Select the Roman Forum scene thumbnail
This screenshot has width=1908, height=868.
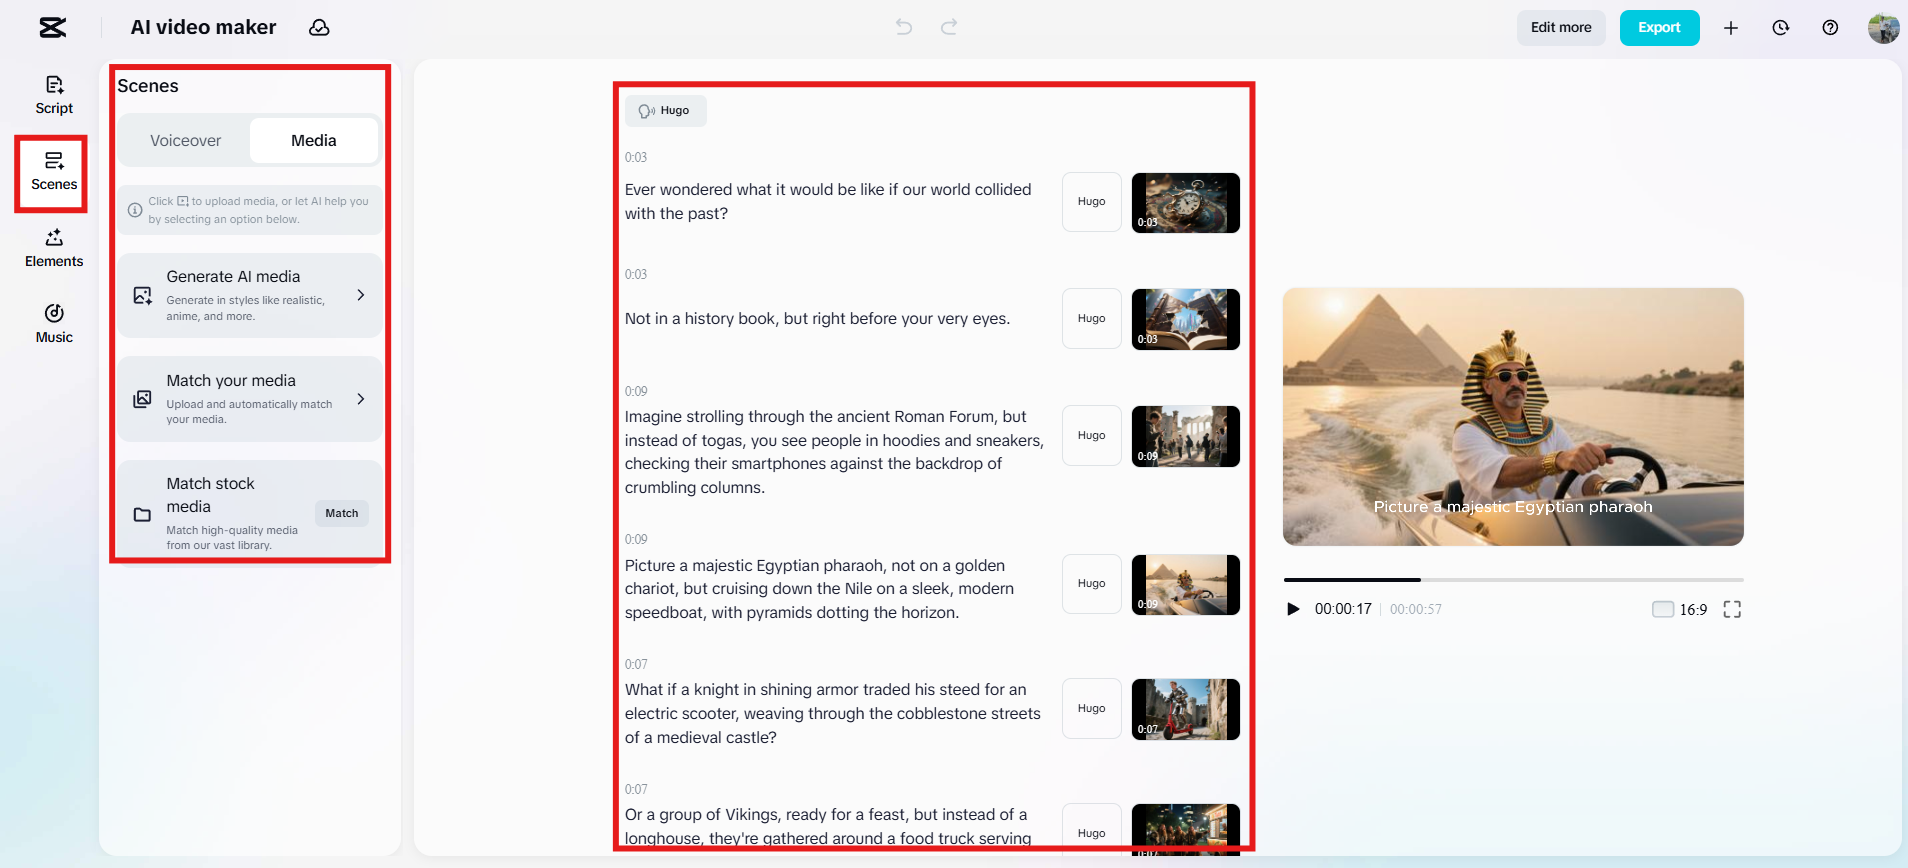click(1186, 436)
